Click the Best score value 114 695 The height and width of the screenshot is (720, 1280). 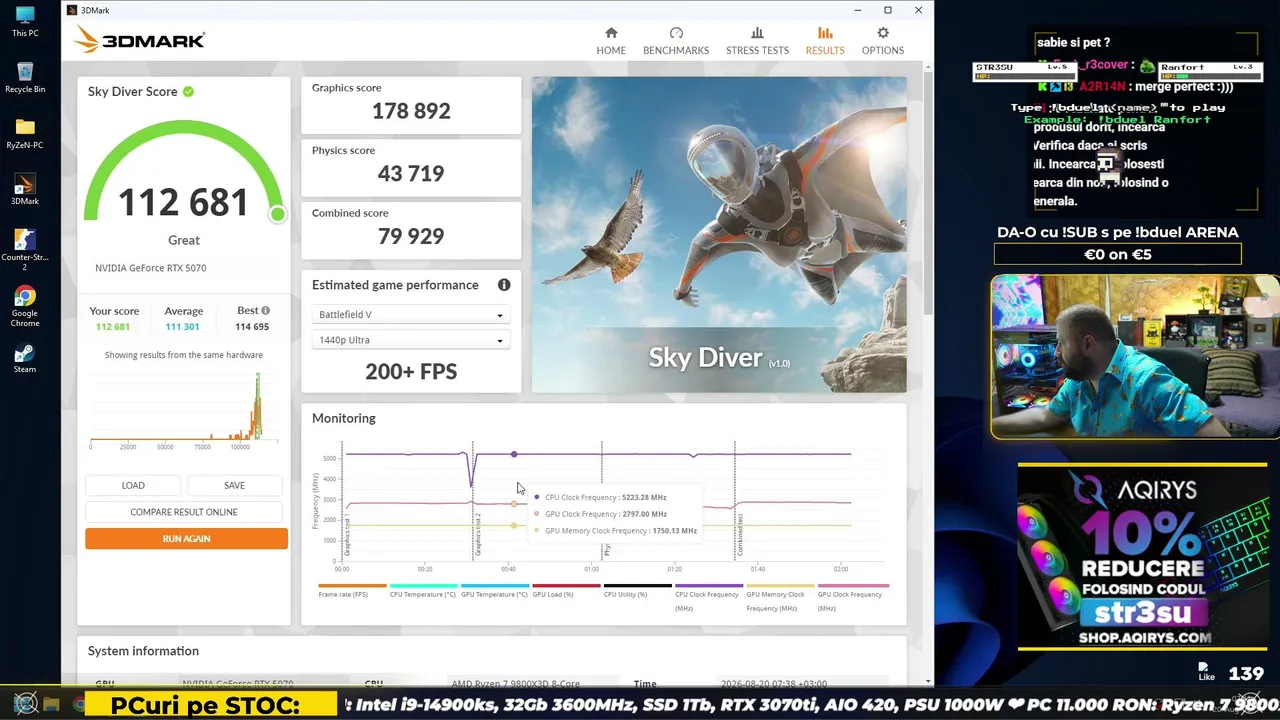coord(252,327)
